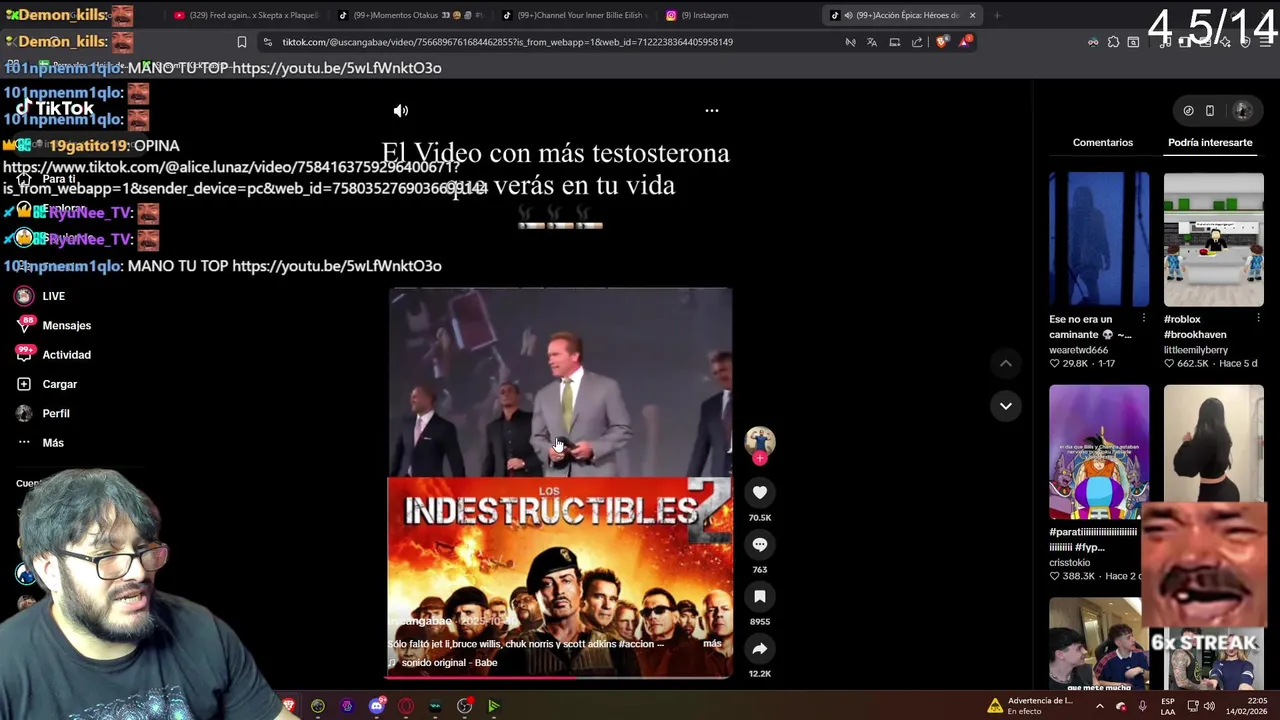Open a new browser tab with plus button

997,15
